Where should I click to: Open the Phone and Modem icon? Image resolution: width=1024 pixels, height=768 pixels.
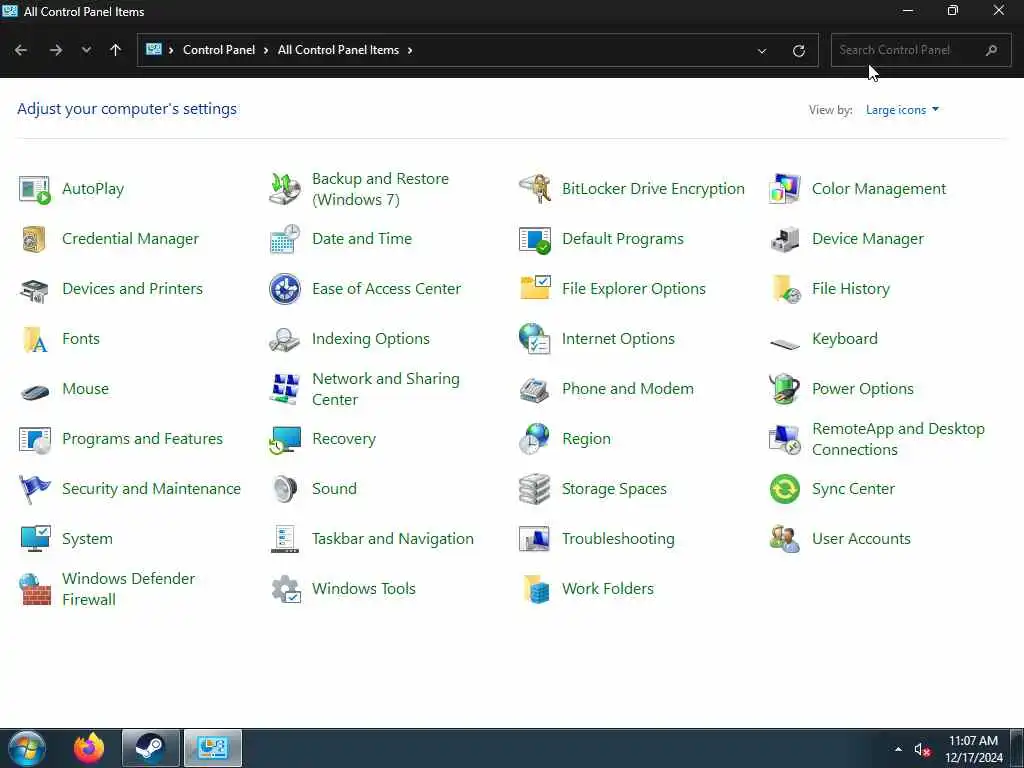point(535,389)
